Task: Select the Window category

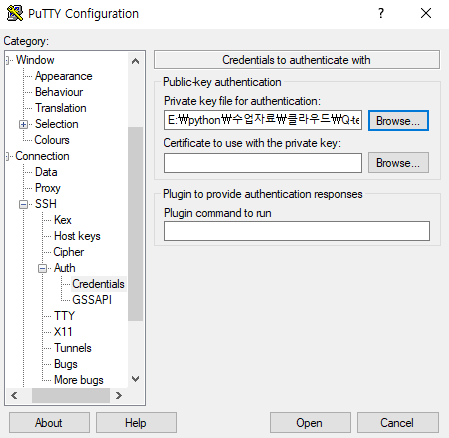Action: coord(35,60)
